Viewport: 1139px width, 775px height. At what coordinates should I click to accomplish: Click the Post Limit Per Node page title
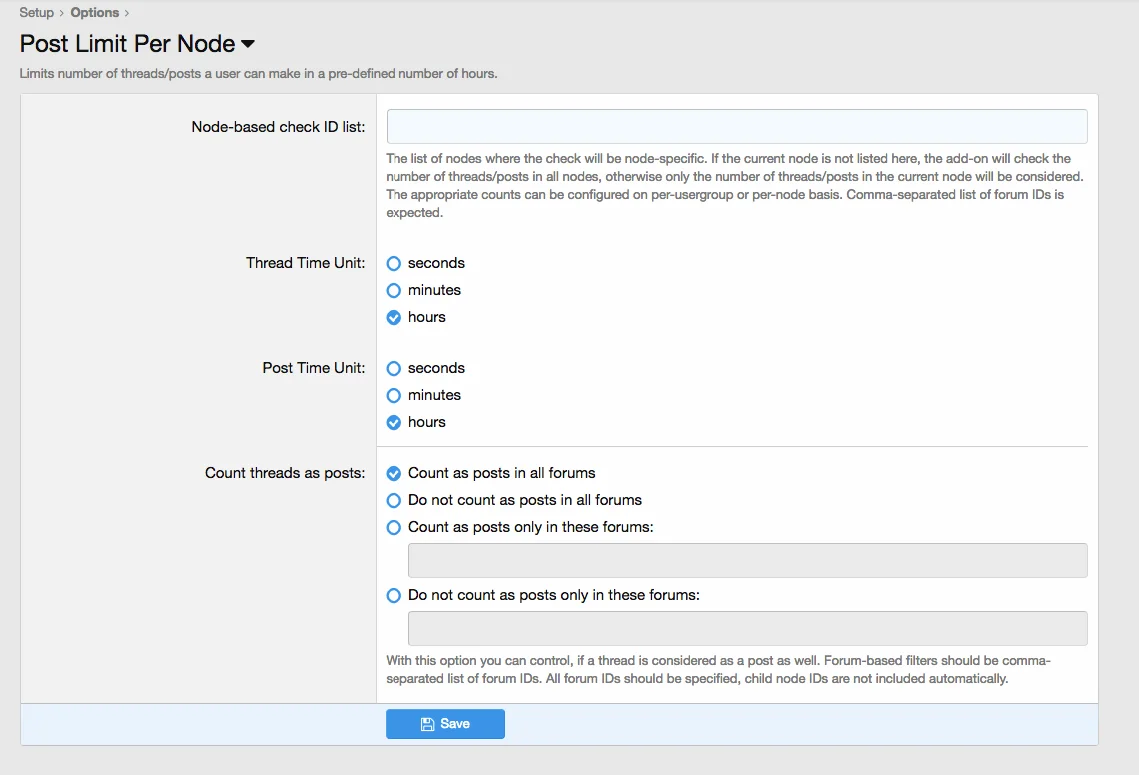click(127, 44)
